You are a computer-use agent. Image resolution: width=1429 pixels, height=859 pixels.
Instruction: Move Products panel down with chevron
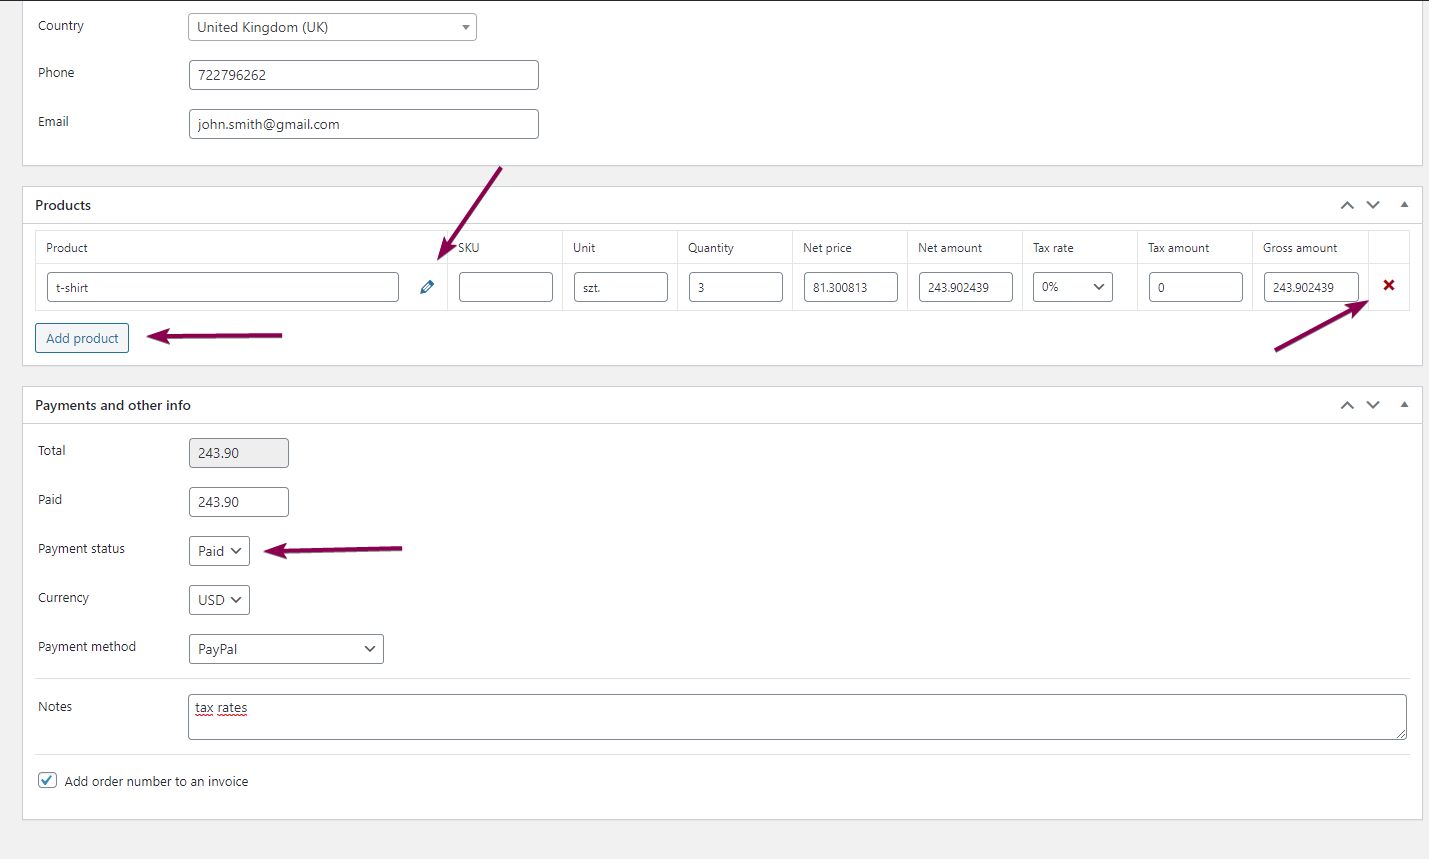click(1373, 205)
